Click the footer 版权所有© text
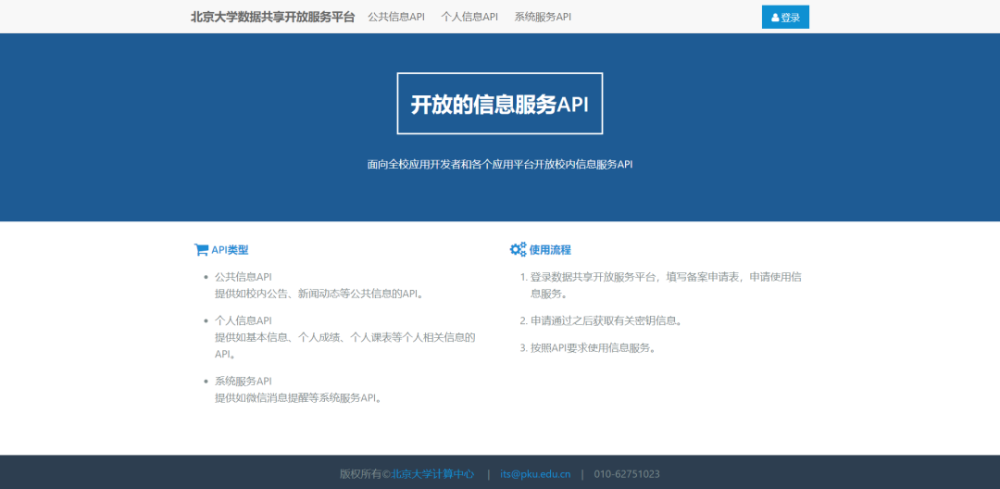Image resolution: width=1000 pixels, height=489 pixels. point(365,474)
